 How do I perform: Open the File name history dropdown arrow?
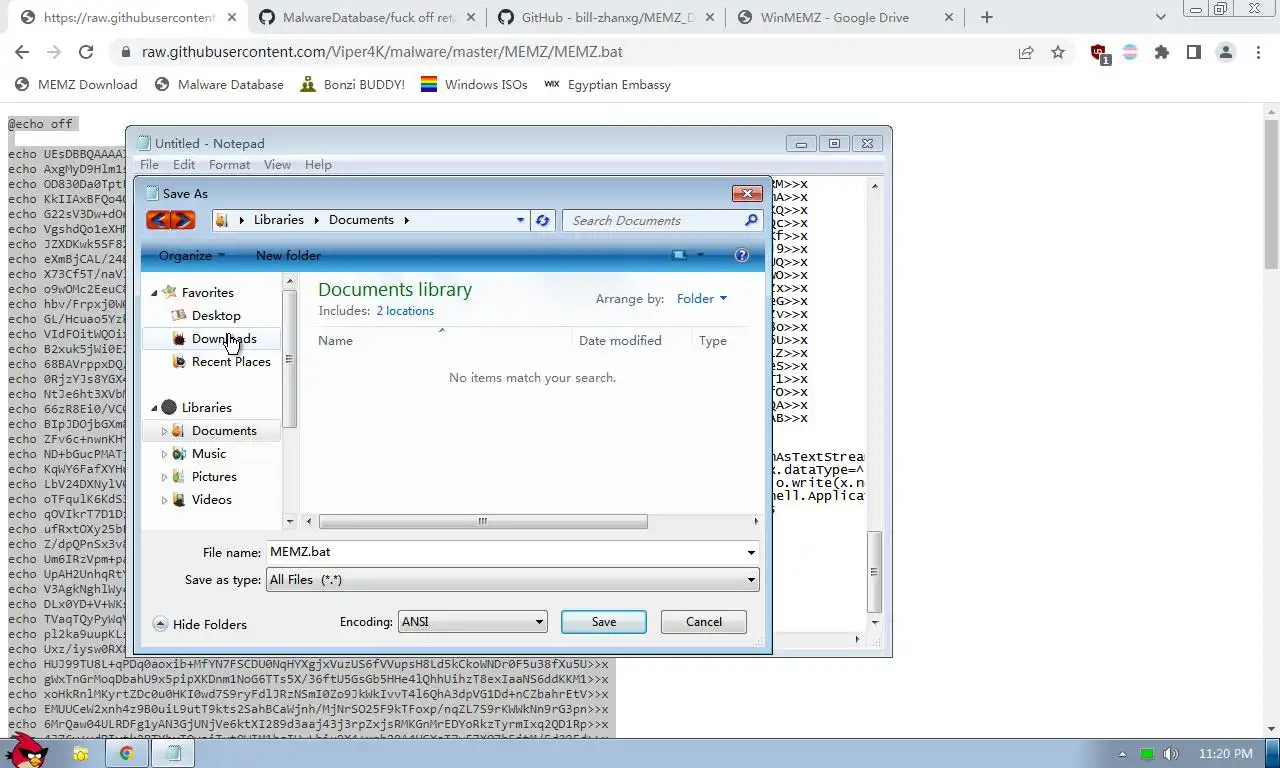pos(751,552)
